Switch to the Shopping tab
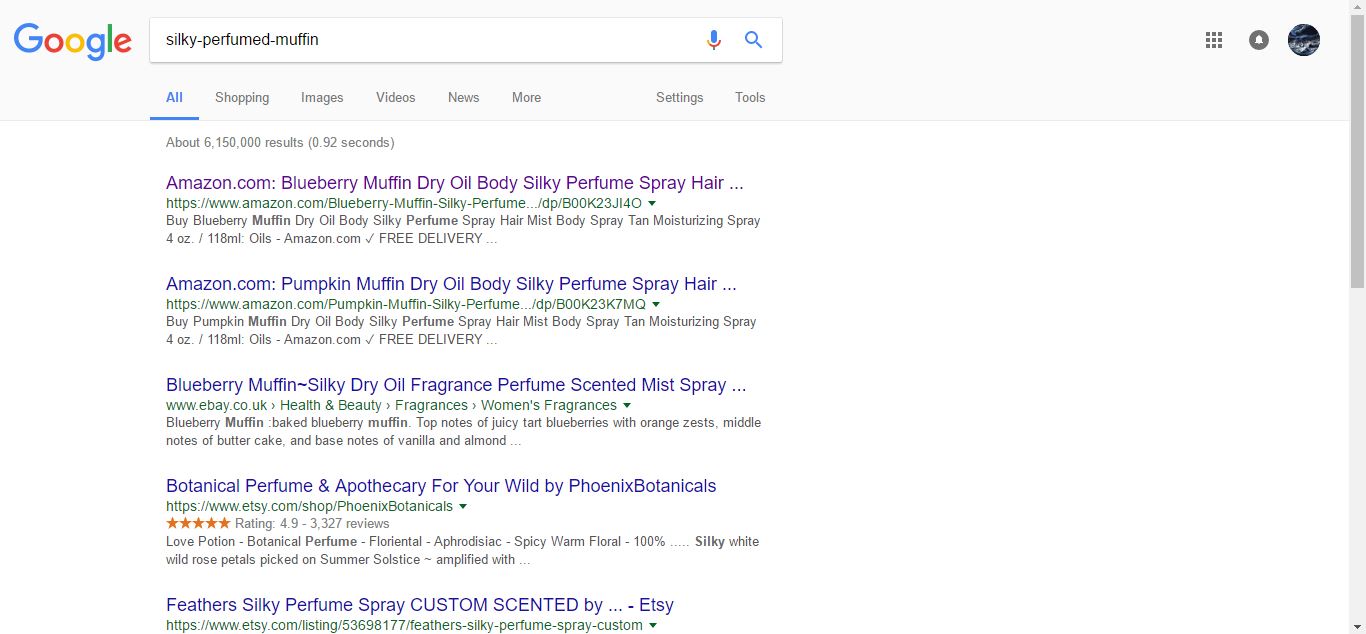 pyautogui.click(x=242, y=97)
